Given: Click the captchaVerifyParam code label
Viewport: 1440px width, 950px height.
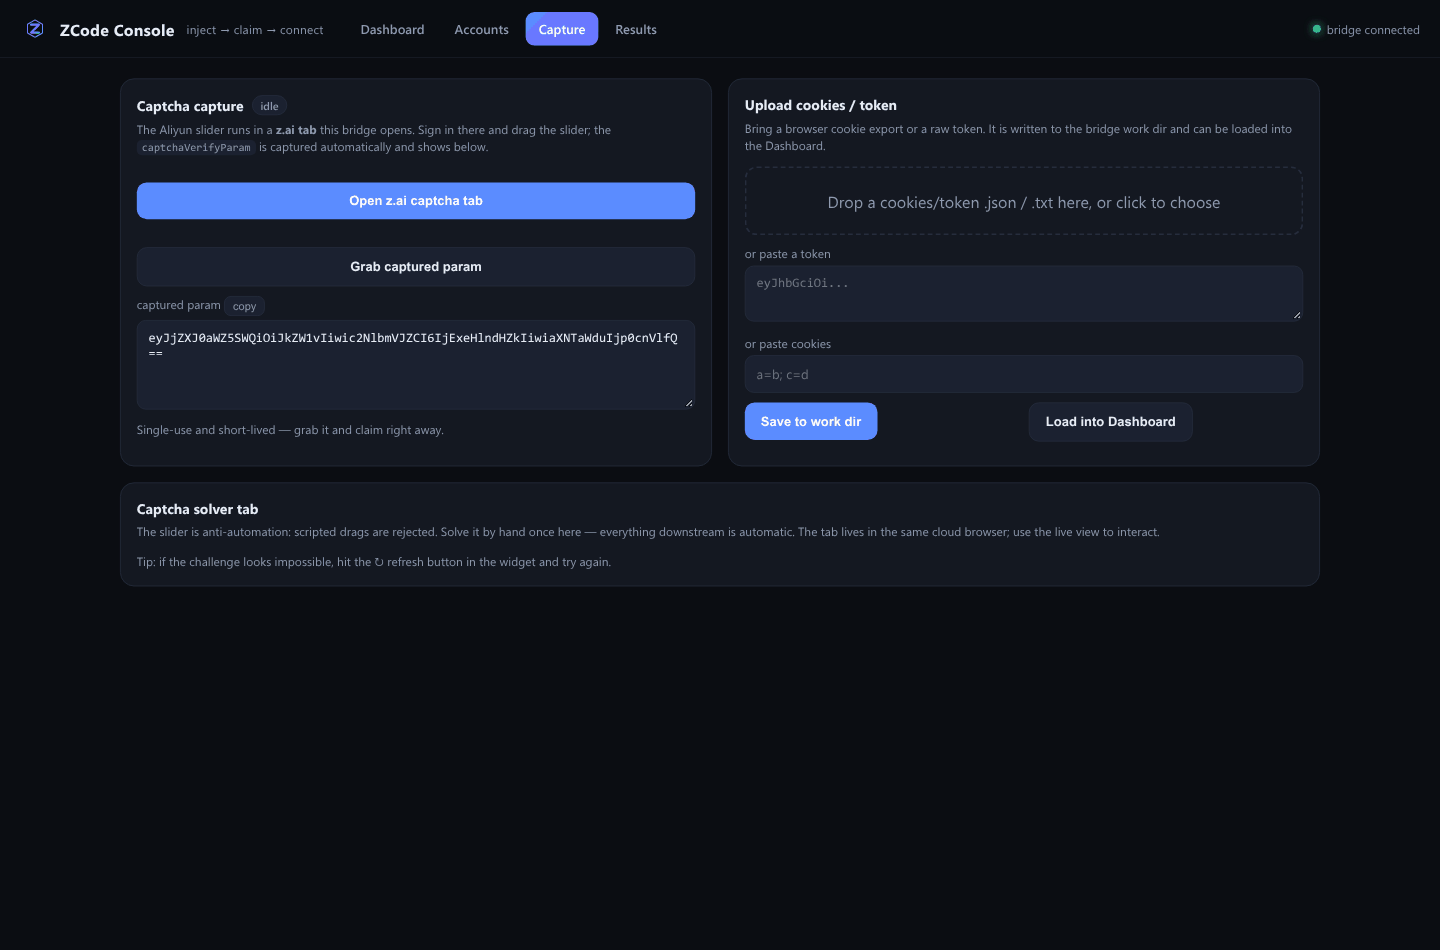Looking at the screenshot, I should point(196,148).
